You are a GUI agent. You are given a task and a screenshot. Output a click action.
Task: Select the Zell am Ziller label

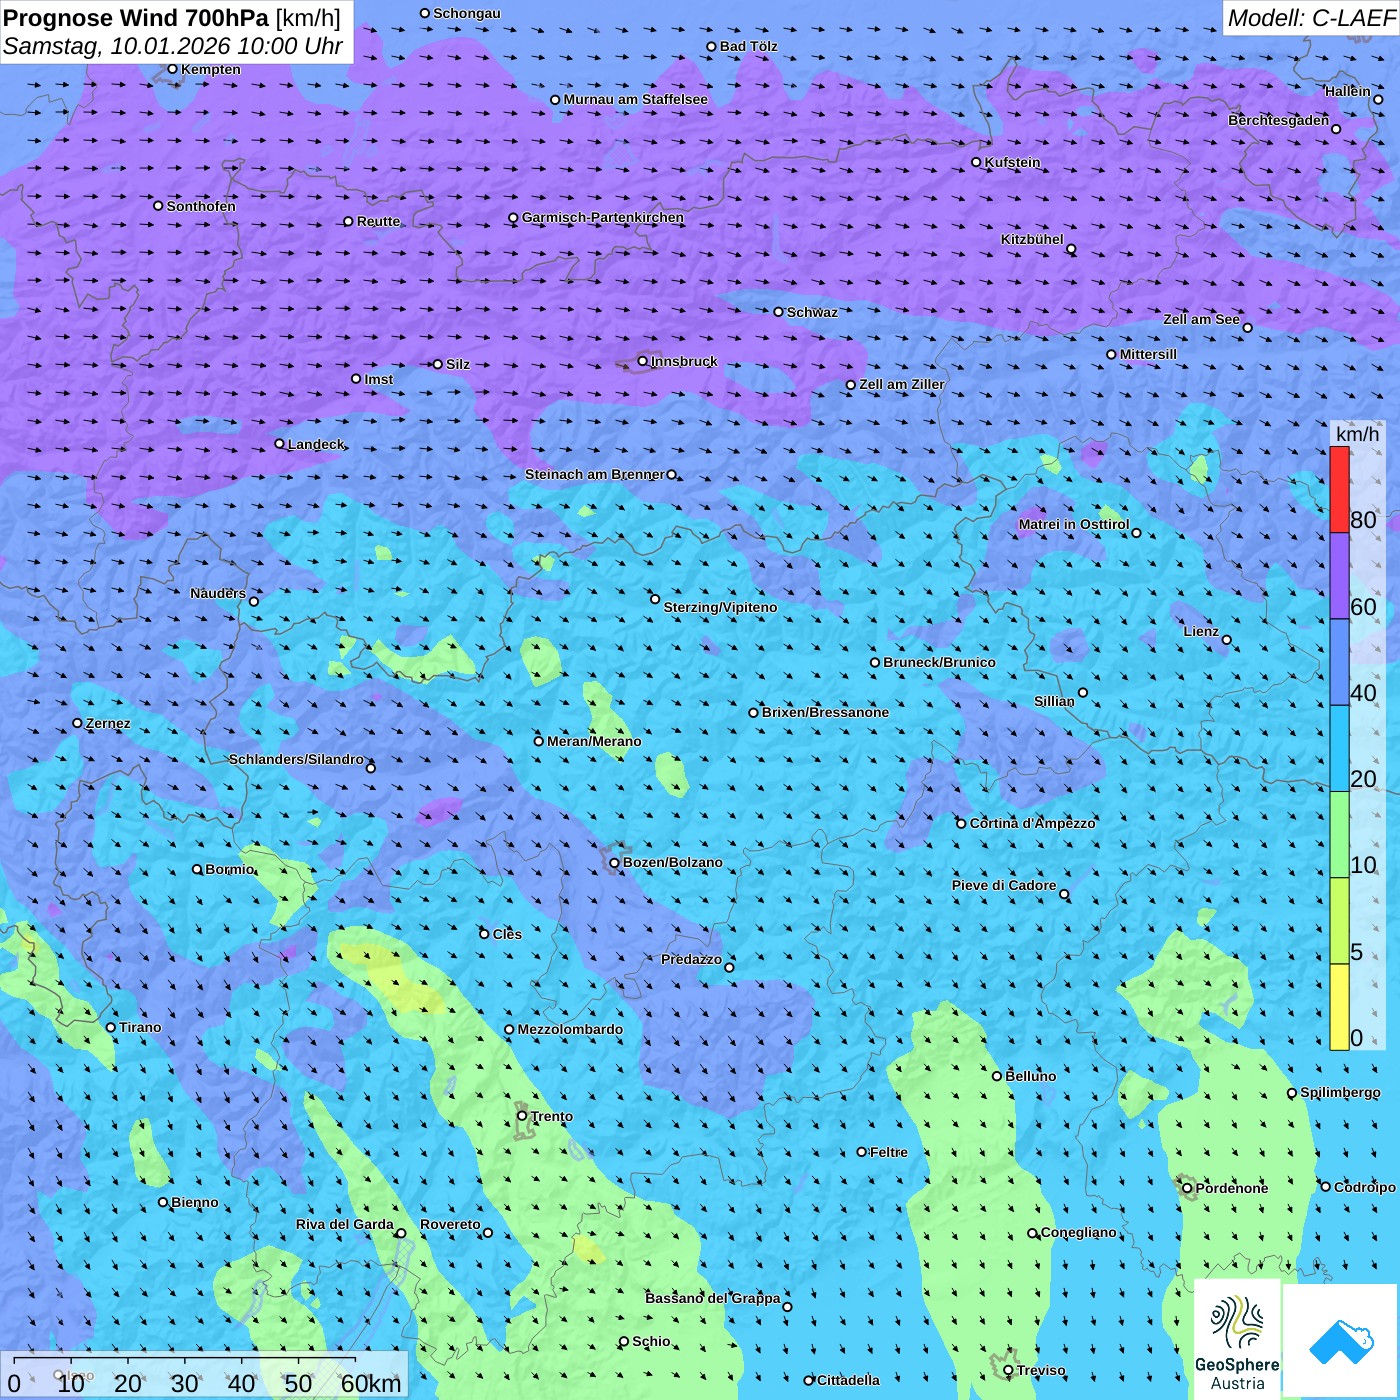pyautogui.click(x=902, y=384)
